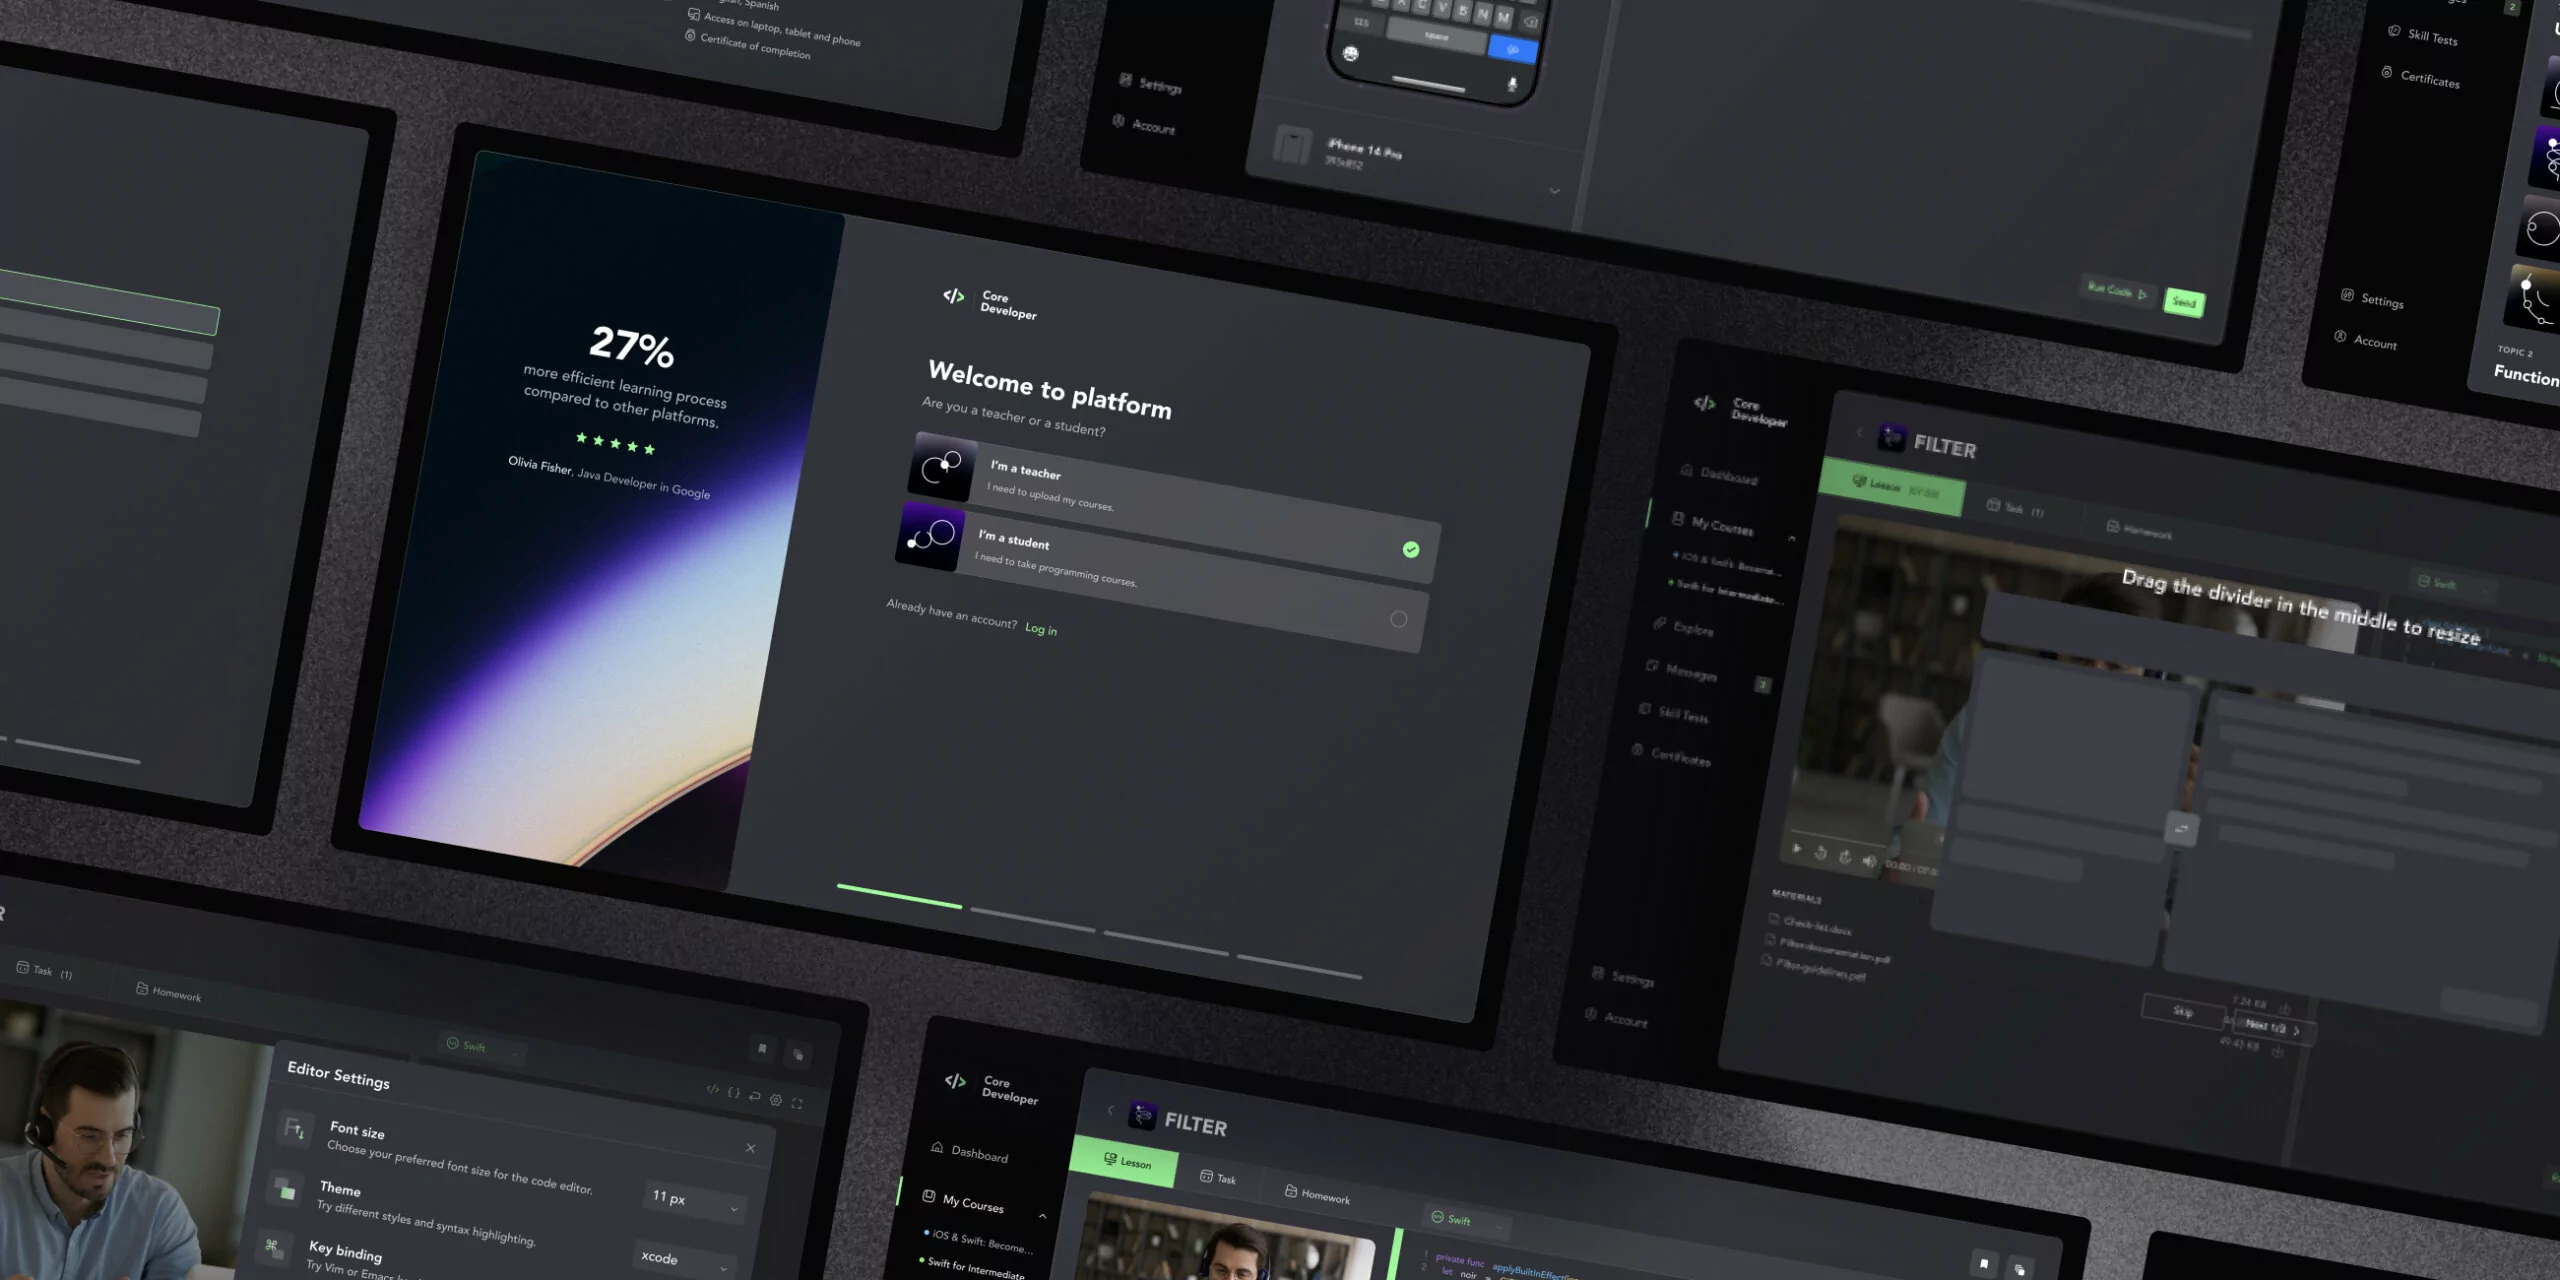Click the checked 'I'm a teacher' option
The image size is (2560, 1280).
1410,549
